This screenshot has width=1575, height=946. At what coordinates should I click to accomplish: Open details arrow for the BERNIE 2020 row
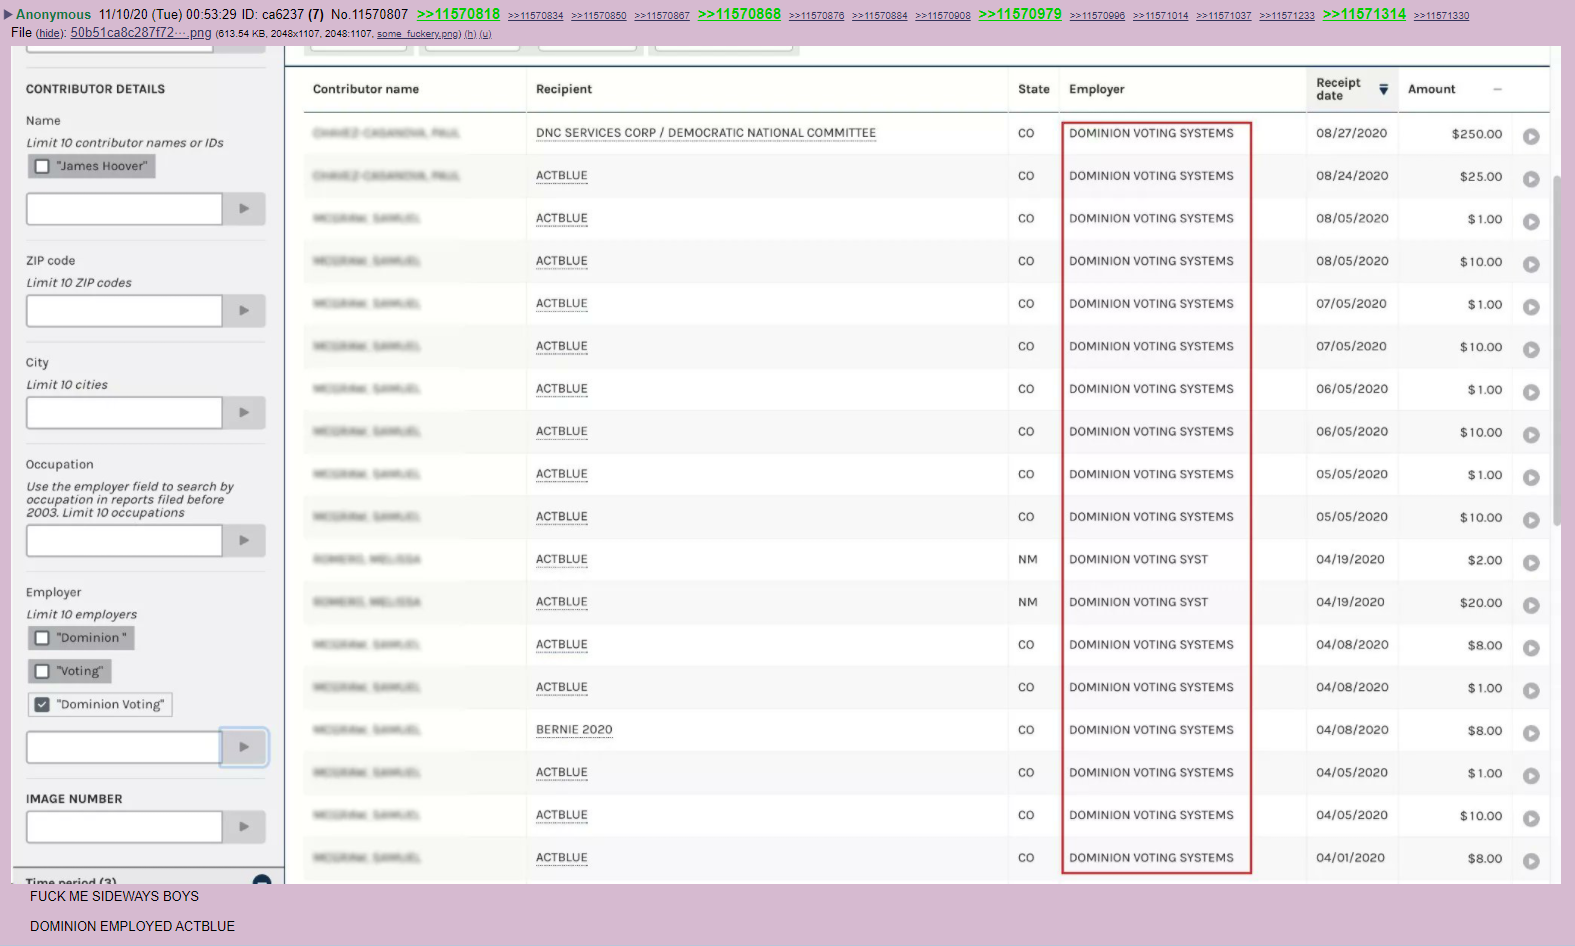click(x=1530, y=733)
